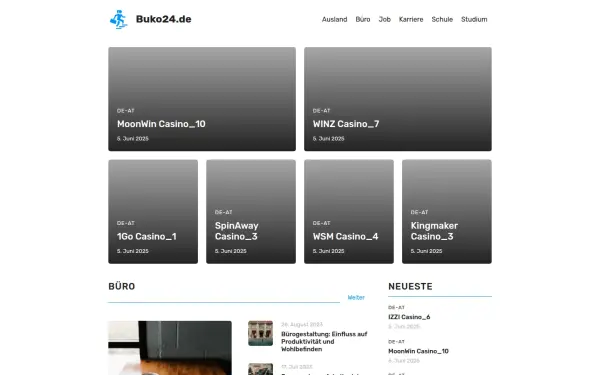Open the Buko24.de site title link
600x375 pixels.
click(163, 19)
